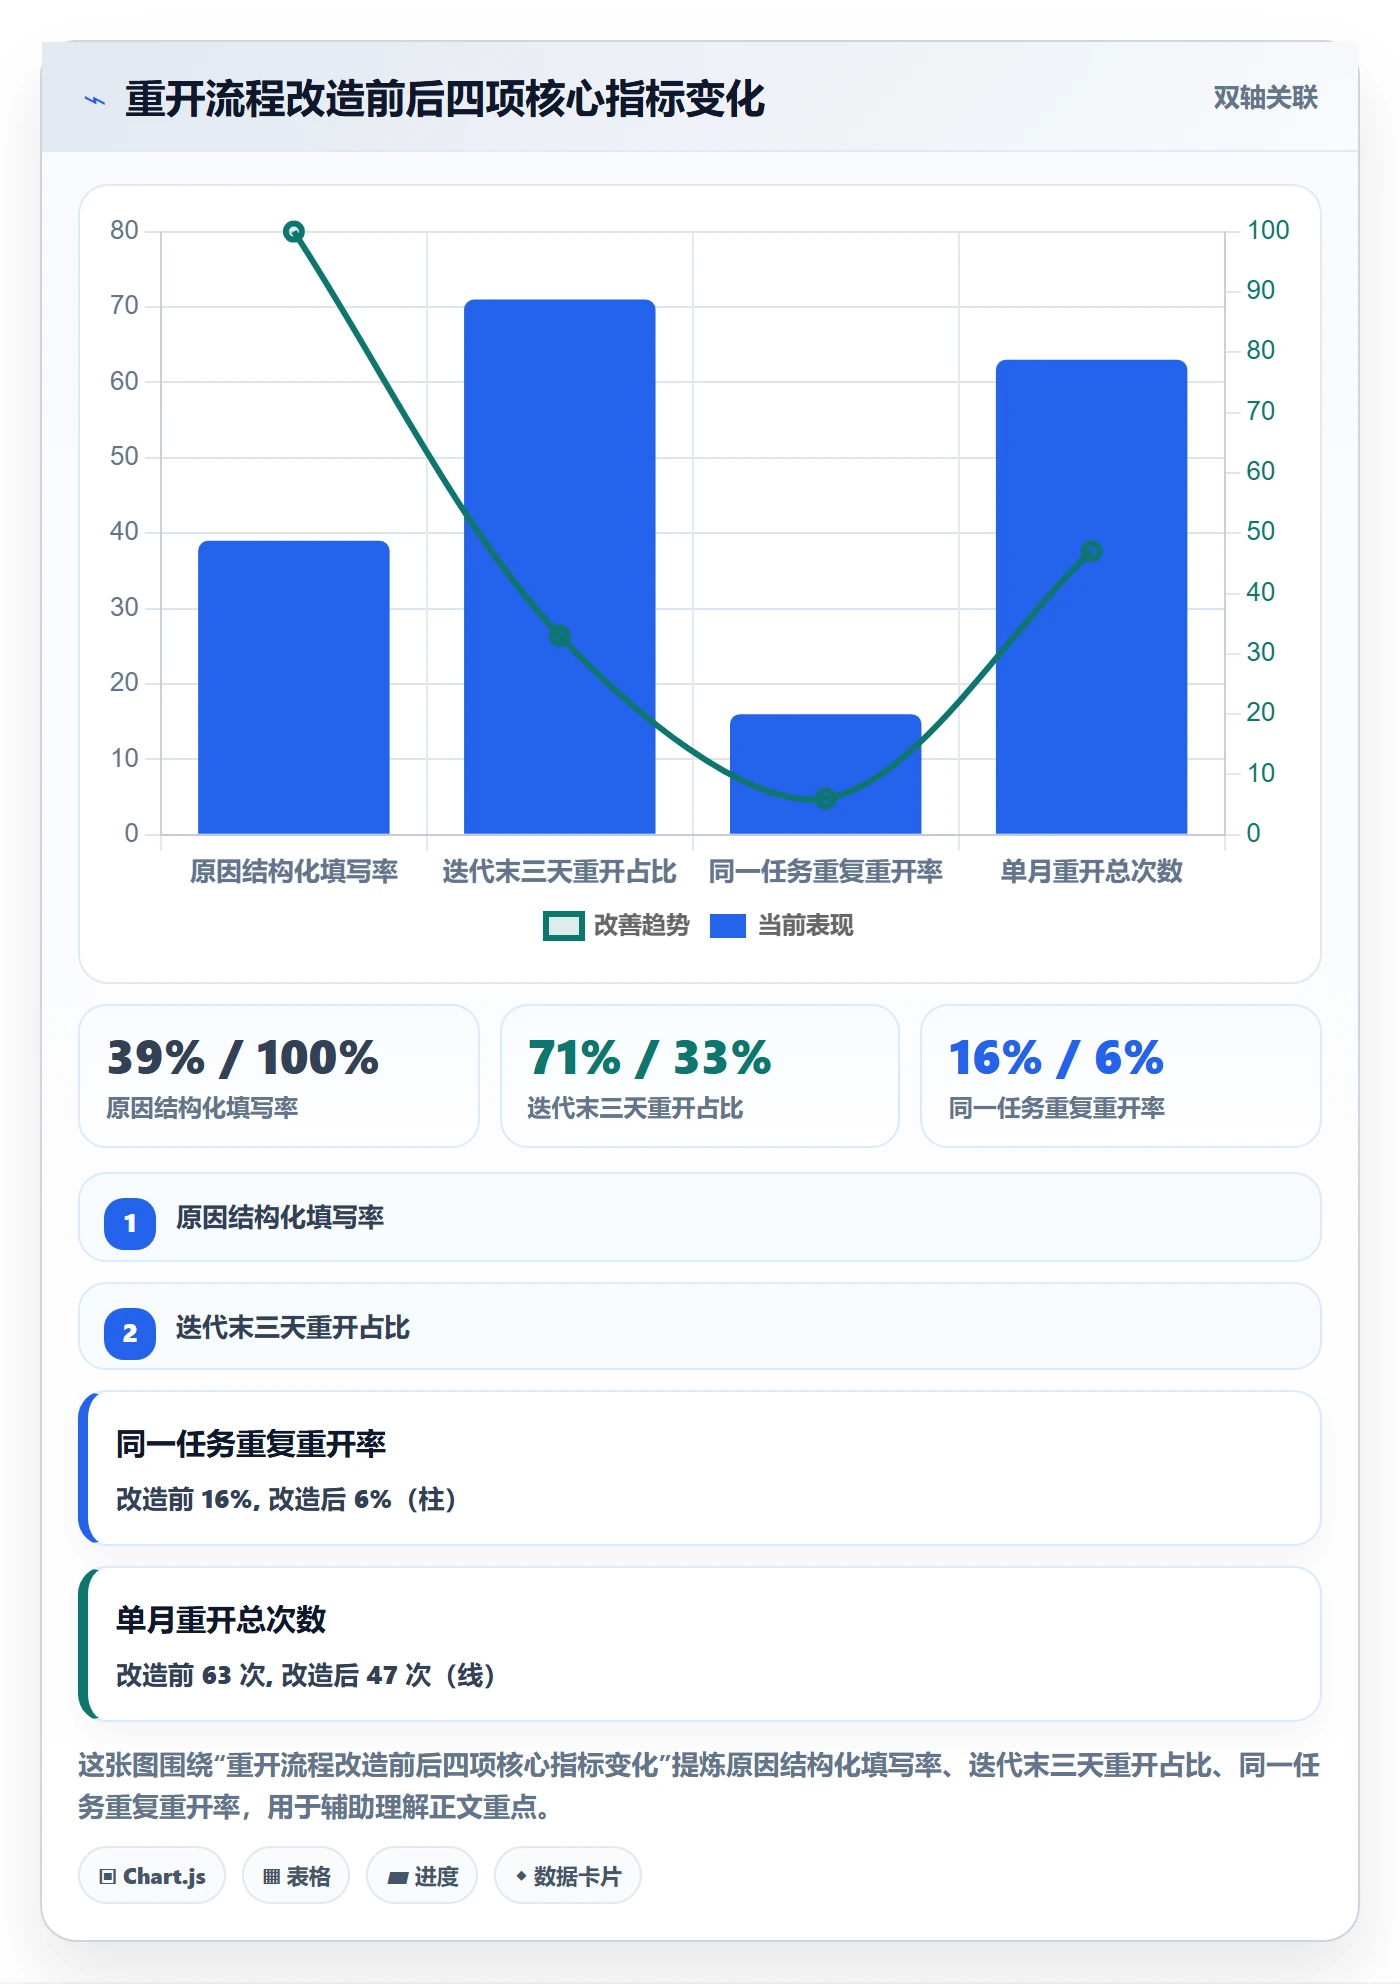The width and height of the screenshot is (1400, 1984).
Task: Click the 进度 tag
Action: (422, 1876)
